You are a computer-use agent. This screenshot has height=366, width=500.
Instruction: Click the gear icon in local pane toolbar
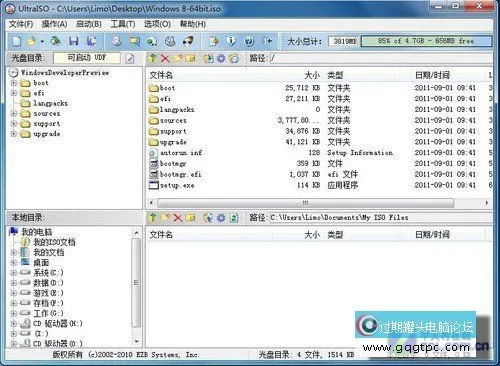221,218
